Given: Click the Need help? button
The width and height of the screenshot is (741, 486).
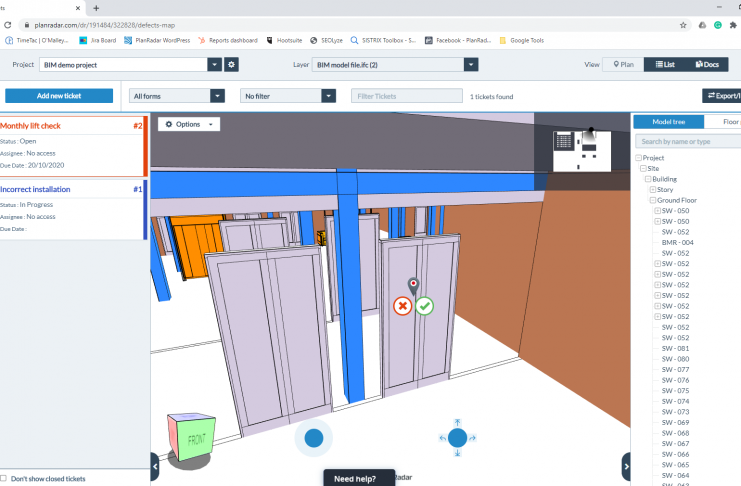Looking at the screenshot, I should pos(355,479).
